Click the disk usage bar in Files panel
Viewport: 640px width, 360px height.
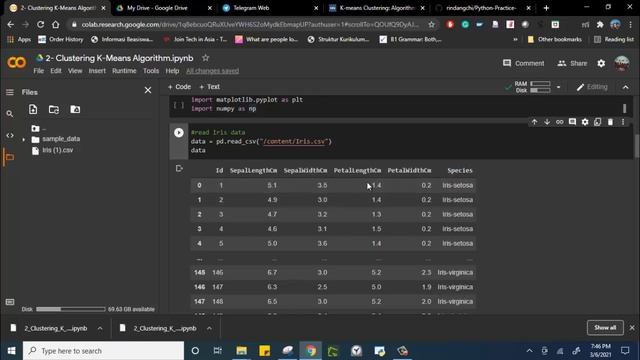[x=71, y=309]
